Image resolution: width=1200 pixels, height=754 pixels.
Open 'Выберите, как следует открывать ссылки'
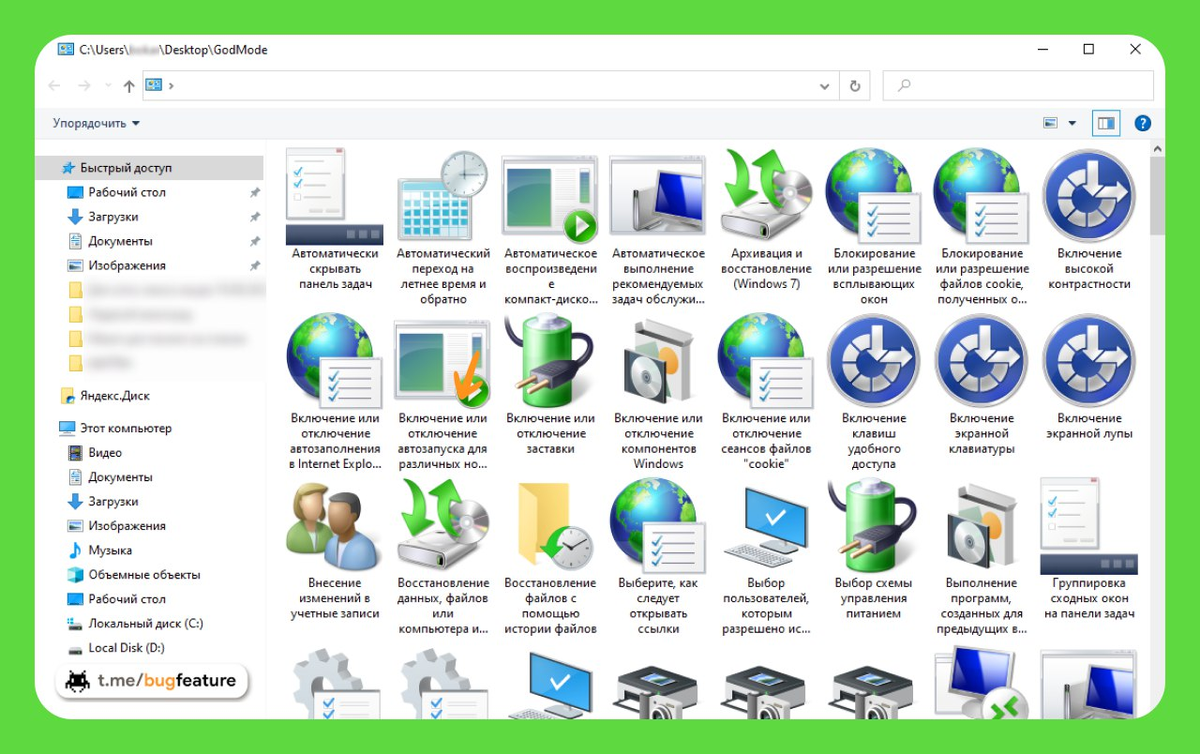(658, 557)
